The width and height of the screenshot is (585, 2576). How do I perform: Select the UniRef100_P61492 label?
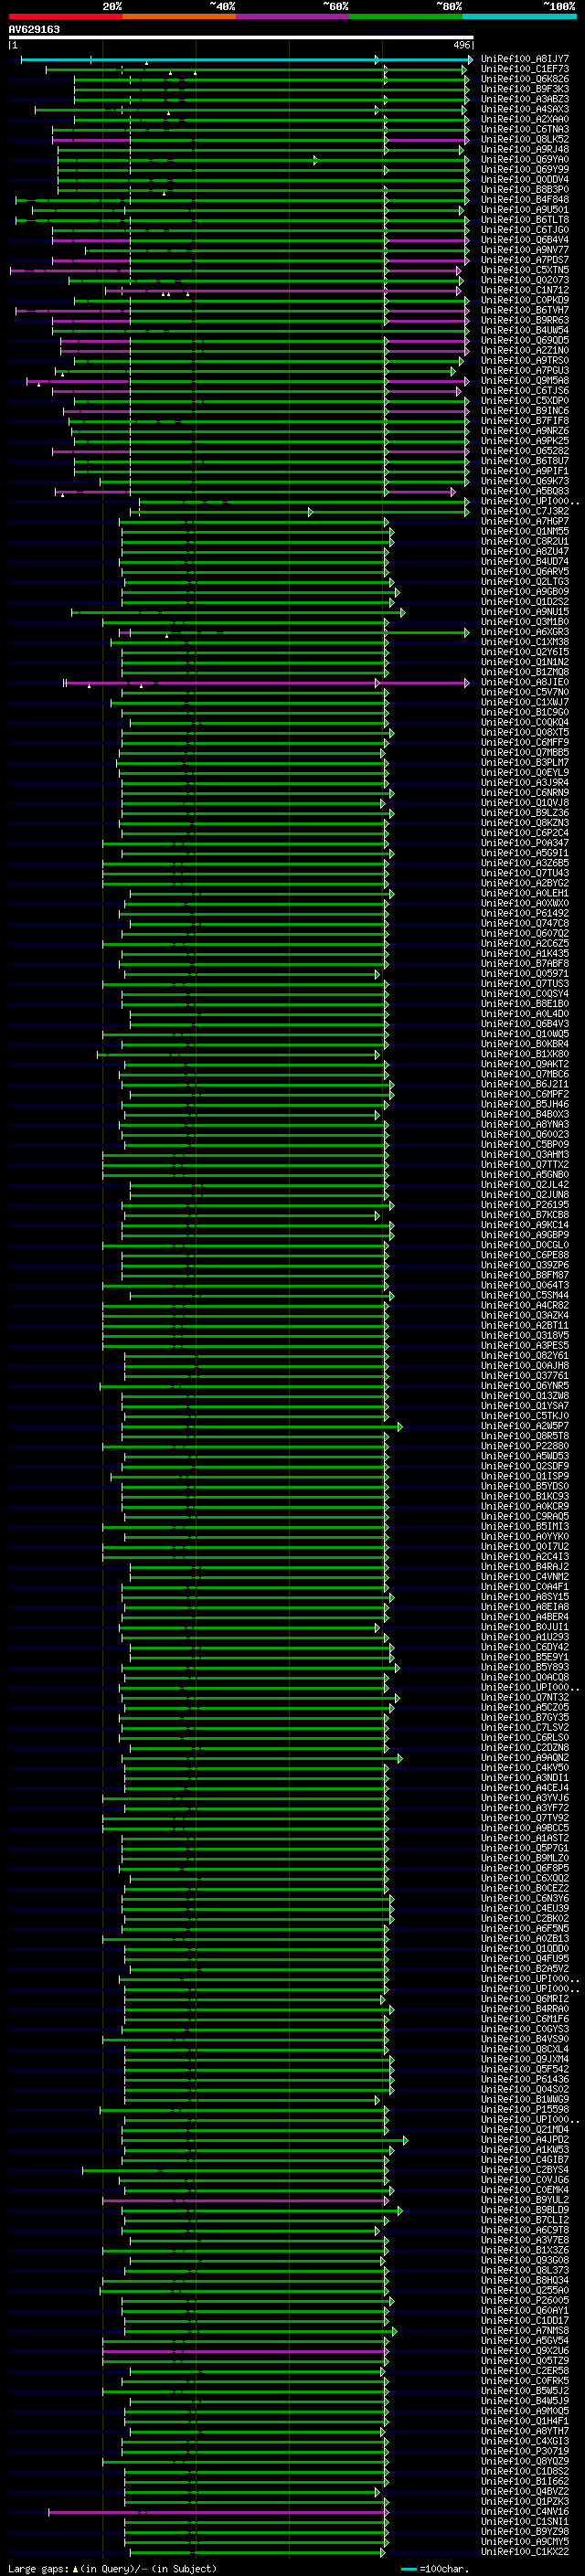pos(525,913)
